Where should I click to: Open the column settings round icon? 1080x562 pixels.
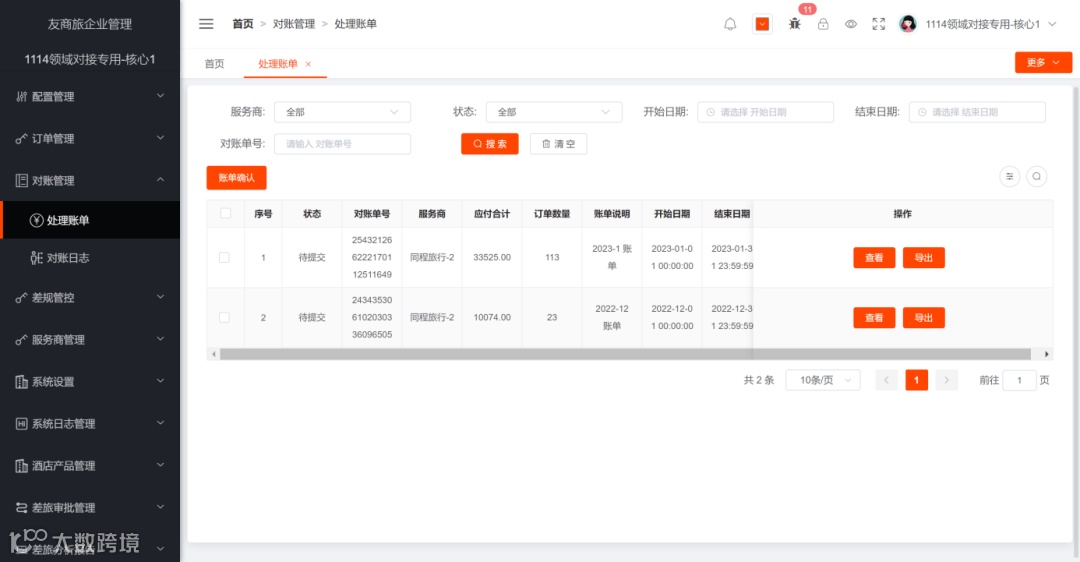(1009, 176)
